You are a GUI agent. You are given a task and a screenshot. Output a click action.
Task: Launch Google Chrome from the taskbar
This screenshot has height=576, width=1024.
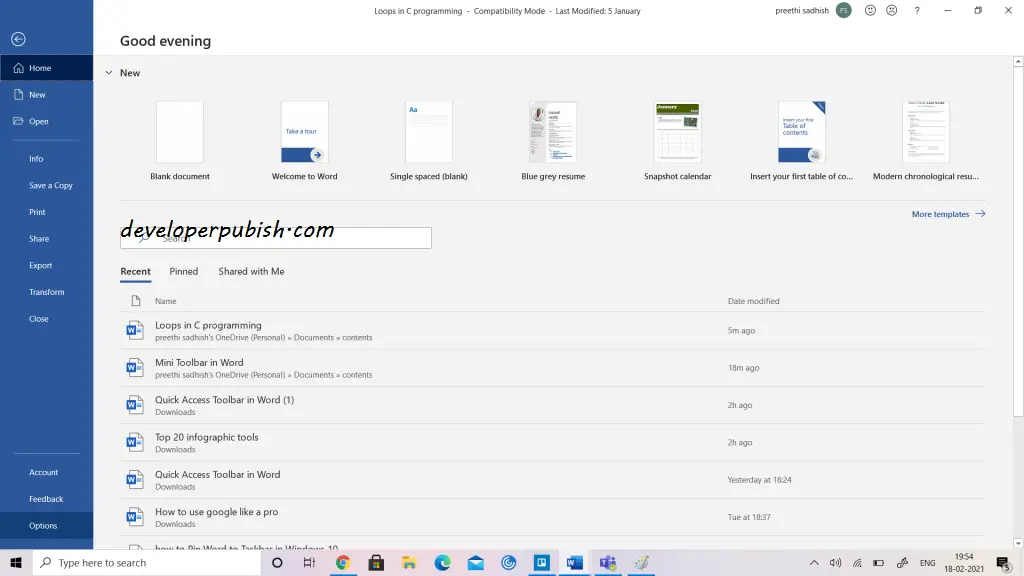pyautogui.click(x=343, y=562)
